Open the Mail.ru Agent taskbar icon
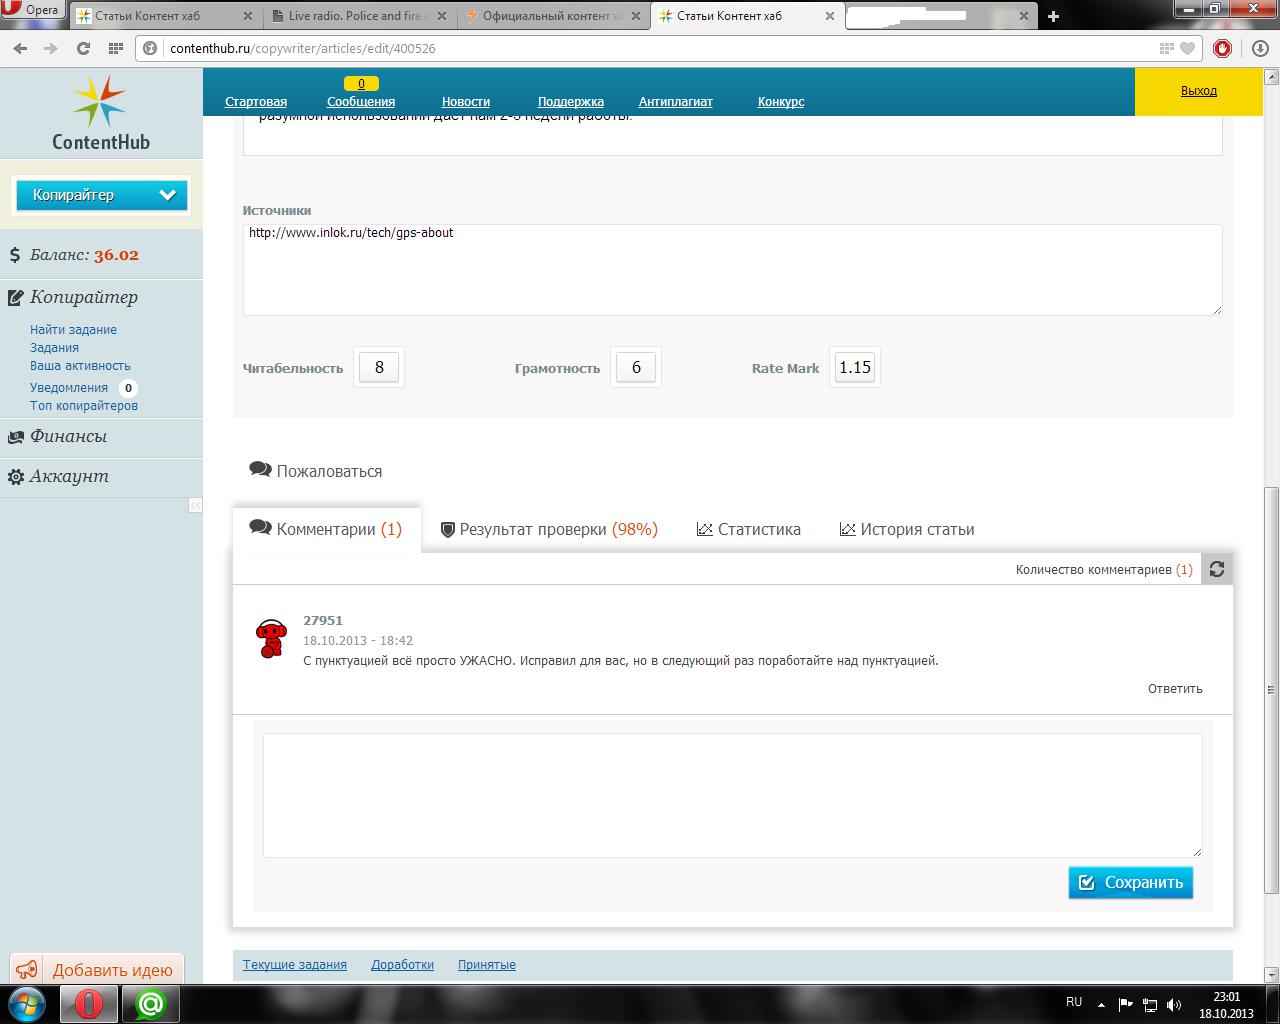Screen dimensions: 1280x1024 [x=151, y=1003]
